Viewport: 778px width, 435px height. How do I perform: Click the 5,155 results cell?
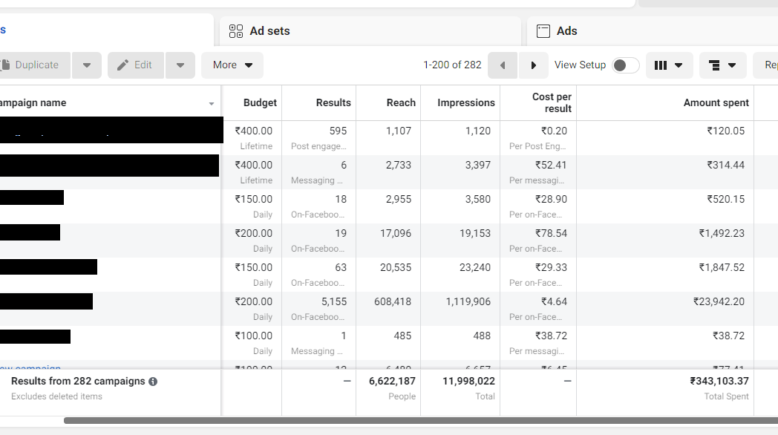pos(334,302)
